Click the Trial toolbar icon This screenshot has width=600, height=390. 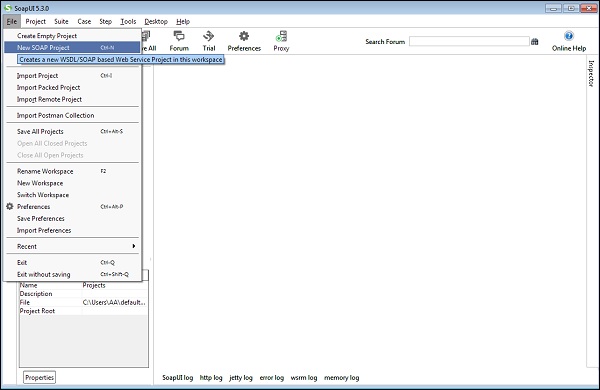(209, 36)
